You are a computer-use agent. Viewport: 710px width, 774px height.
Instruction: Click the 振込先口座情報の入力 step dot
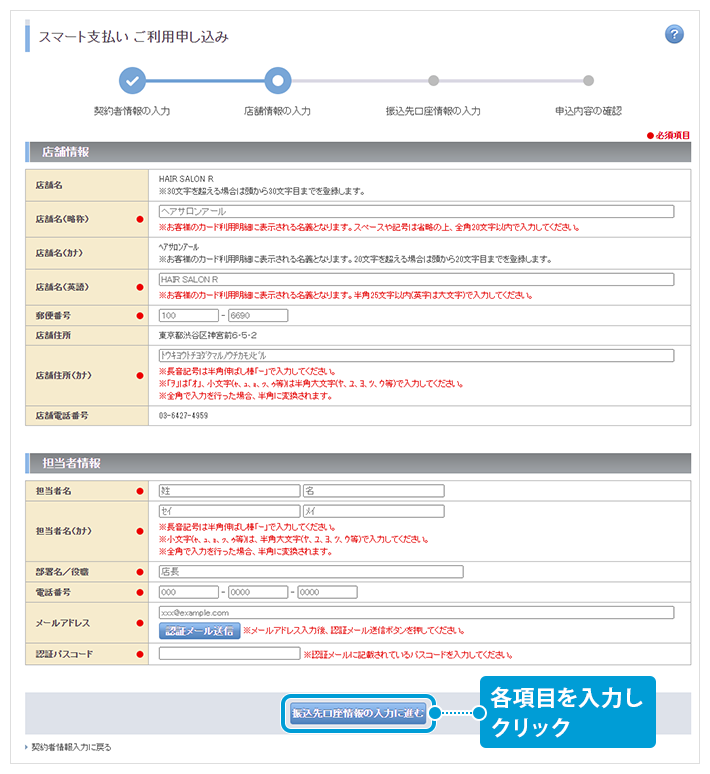[433, 81]
